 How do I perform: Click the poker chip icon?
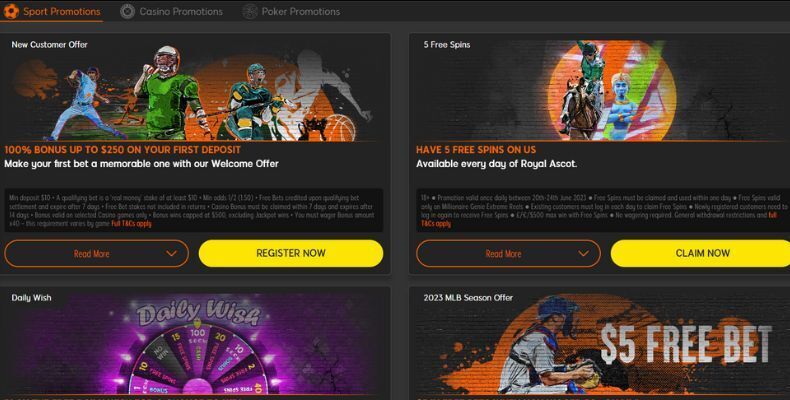click(250, 11)
